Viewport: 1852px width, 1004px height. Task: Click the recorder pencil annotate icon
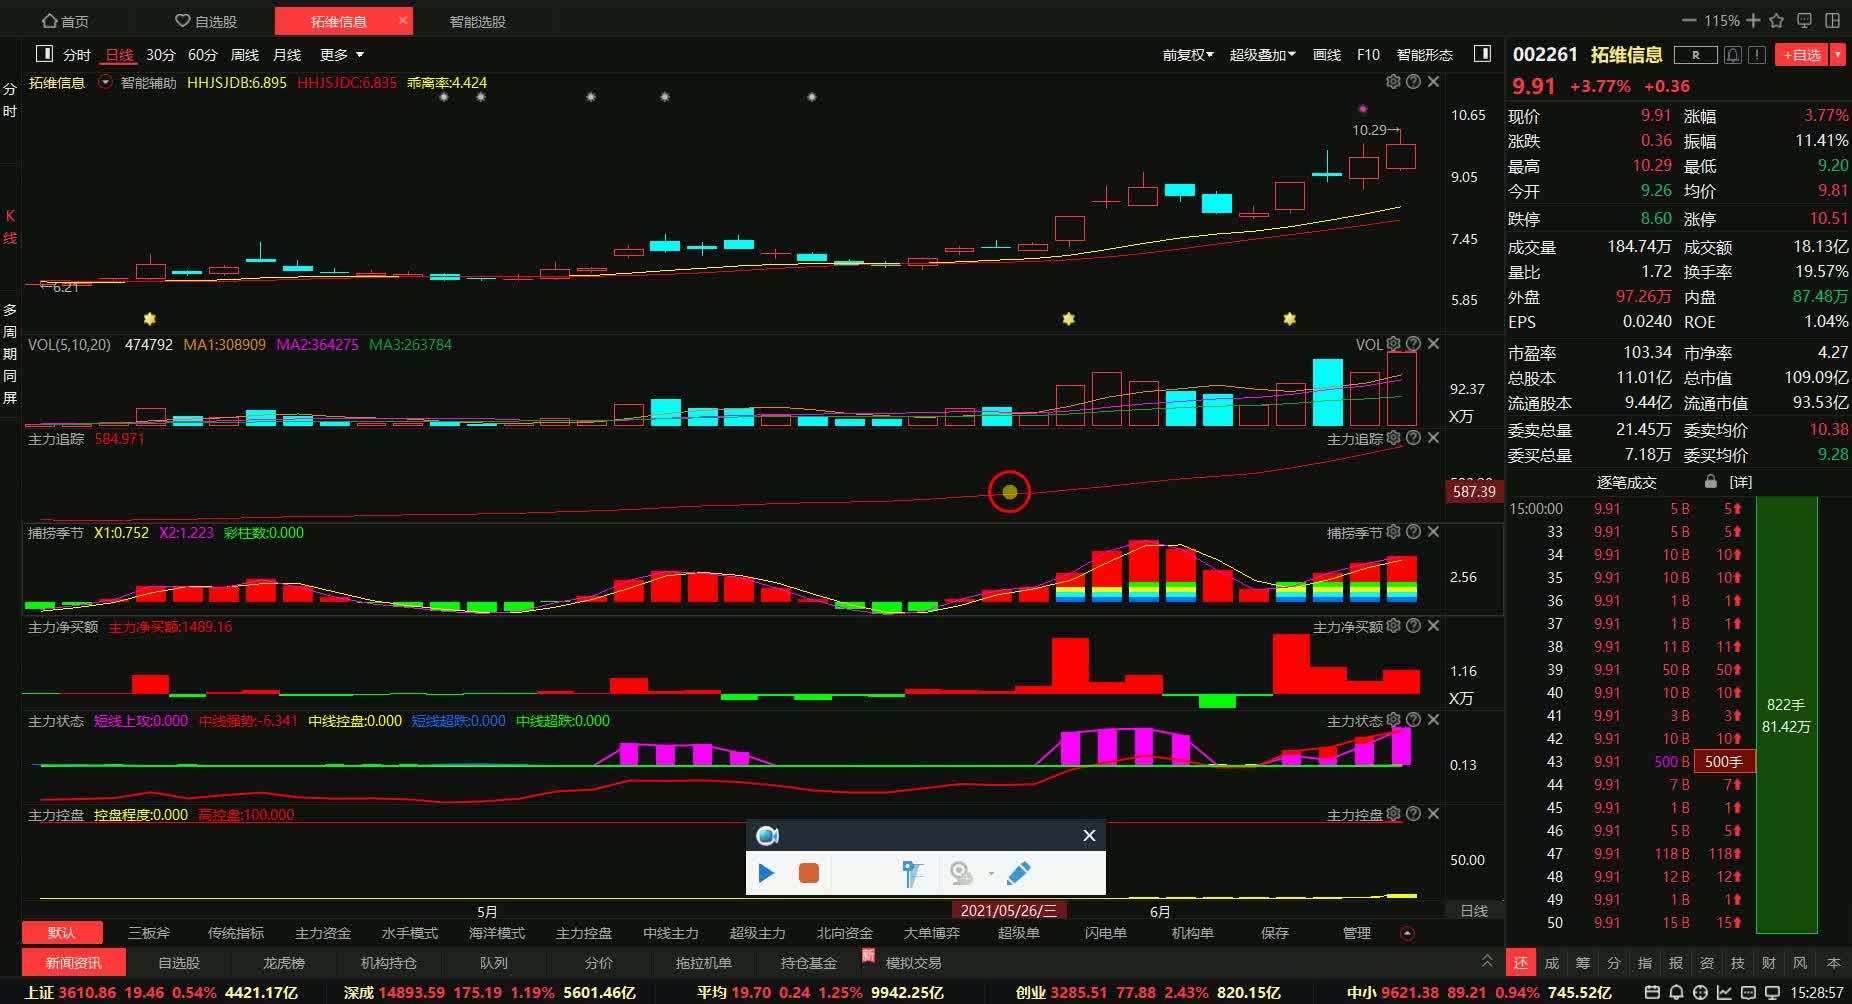(1018, 873)
